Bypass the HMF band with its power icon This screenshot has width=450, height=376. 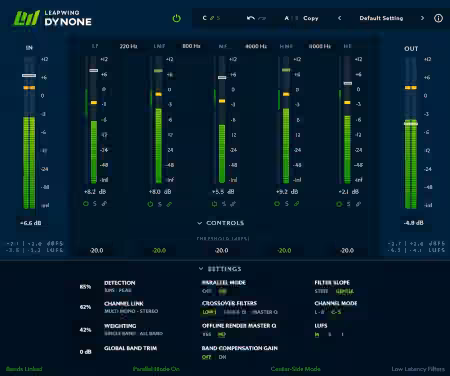[277, 203]
